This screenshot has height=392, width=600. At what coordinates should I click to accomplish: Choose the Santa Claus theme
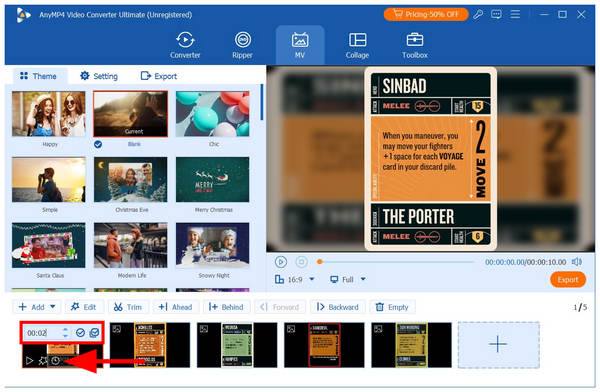49,245
